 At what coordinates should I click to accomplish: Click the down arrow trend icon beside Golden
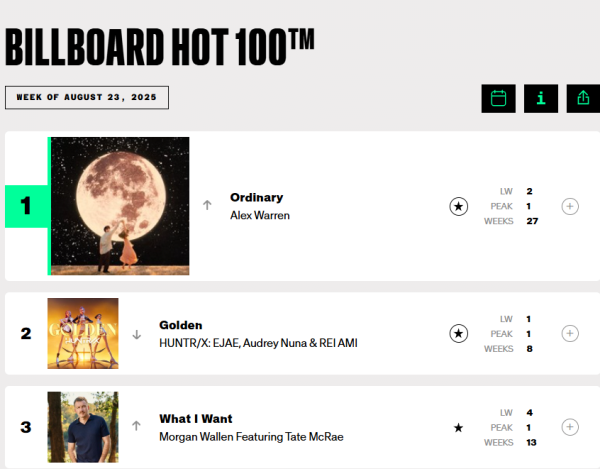tap(136, 334)
